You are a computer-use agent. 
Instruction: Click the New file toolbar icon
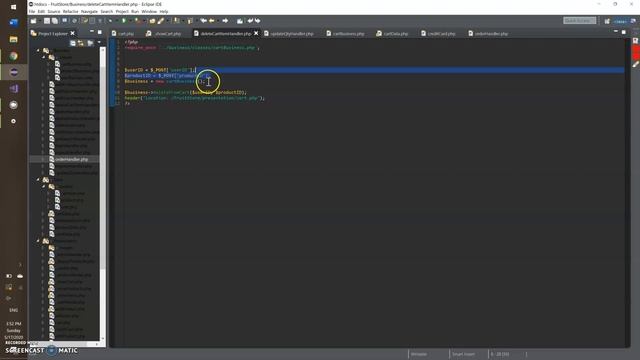(33, 21)
